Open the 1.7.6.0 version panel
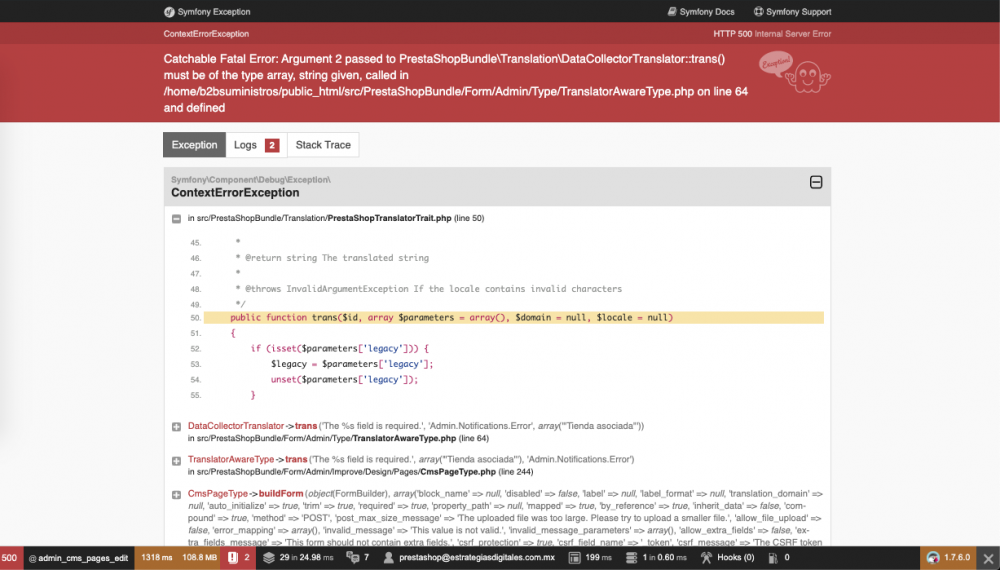This screenshot has height=570, width=1000. 948,557
